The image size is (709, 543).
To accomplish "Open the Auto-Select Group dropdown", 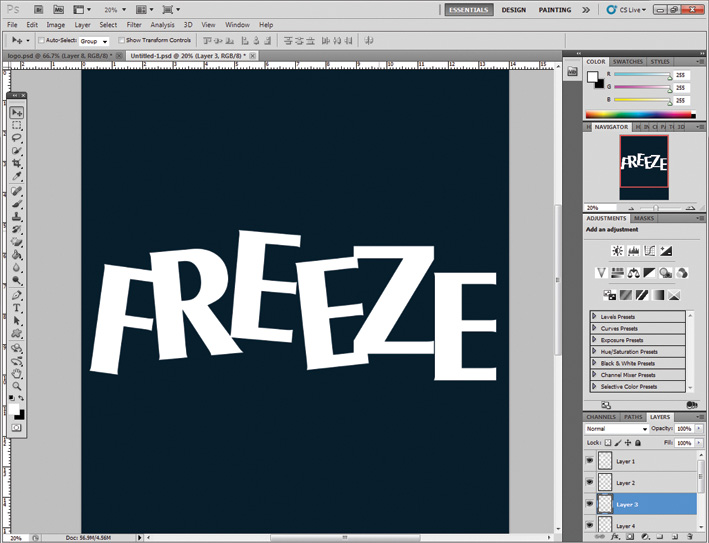I will click(95, 41).
